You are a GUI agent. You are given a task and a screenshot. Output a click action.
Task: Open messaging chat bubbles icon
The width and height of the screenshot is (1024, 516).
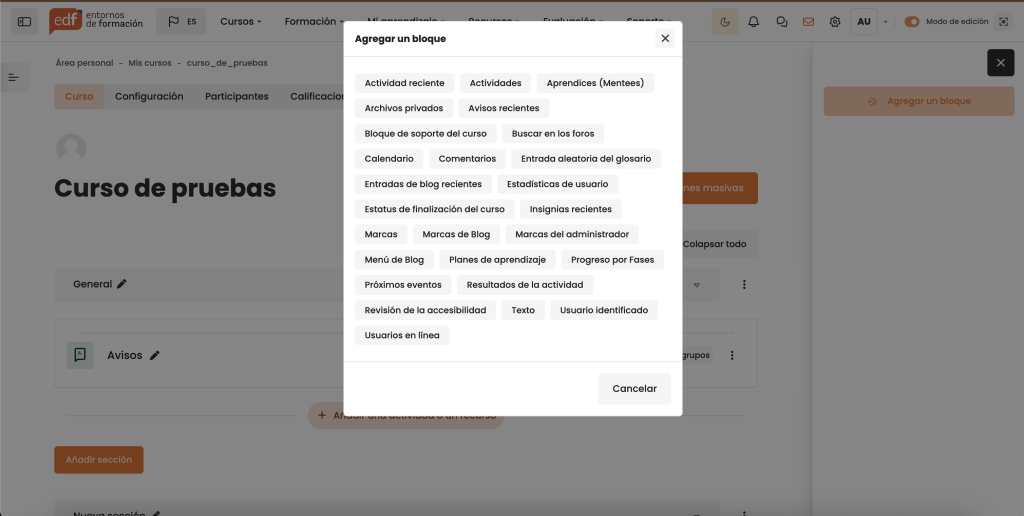click(x=782, y=22)
